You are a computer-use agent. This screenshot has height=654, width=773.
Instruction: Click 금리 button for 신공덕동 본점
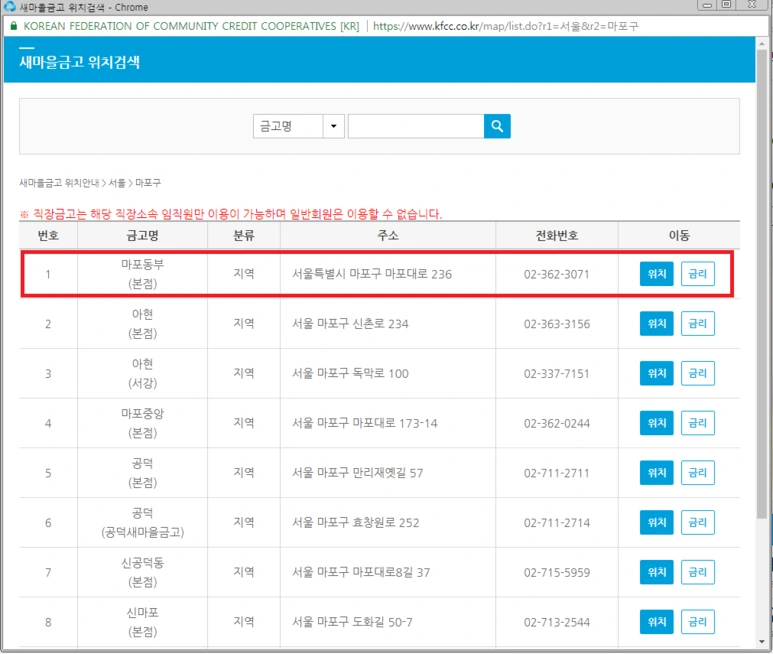point(697,572)
